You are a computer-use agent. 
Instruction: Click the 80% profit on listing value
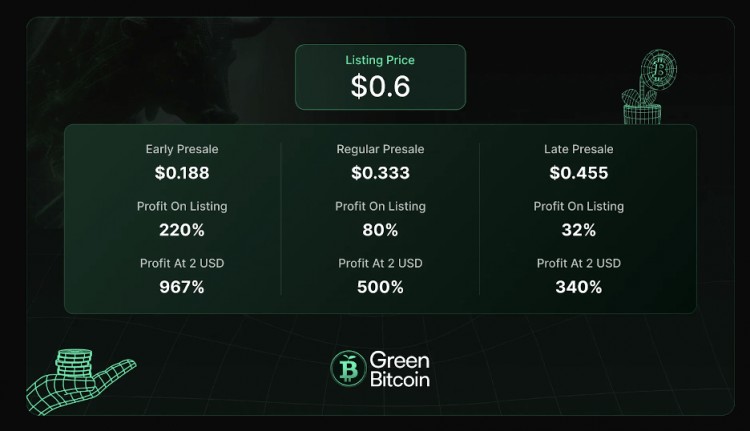point(380,230)
